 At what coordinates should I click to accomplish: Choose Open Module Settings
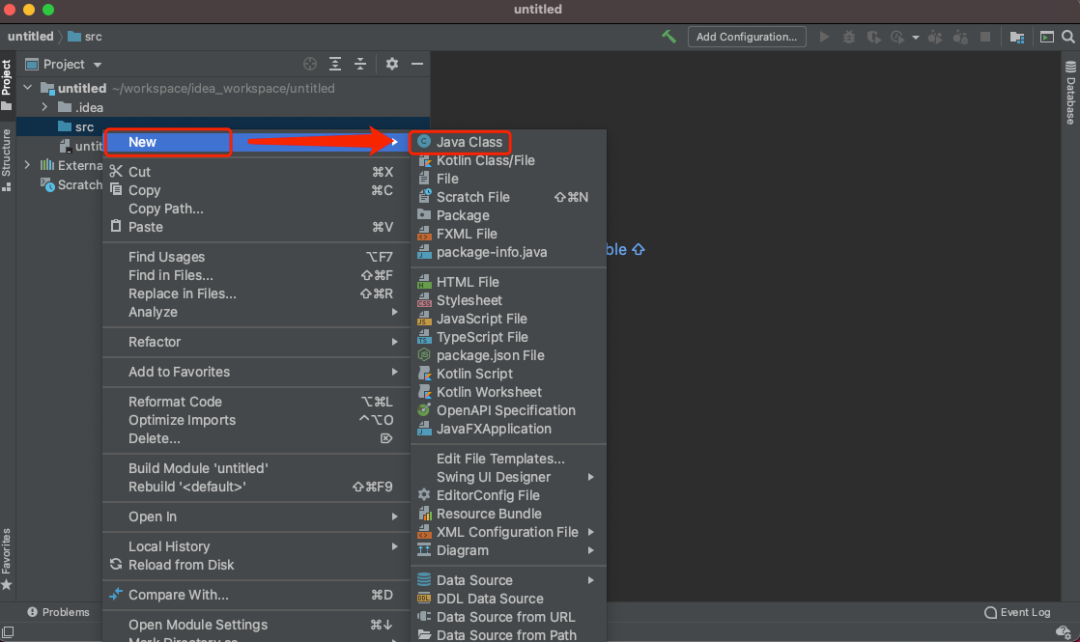pos(256,625)
